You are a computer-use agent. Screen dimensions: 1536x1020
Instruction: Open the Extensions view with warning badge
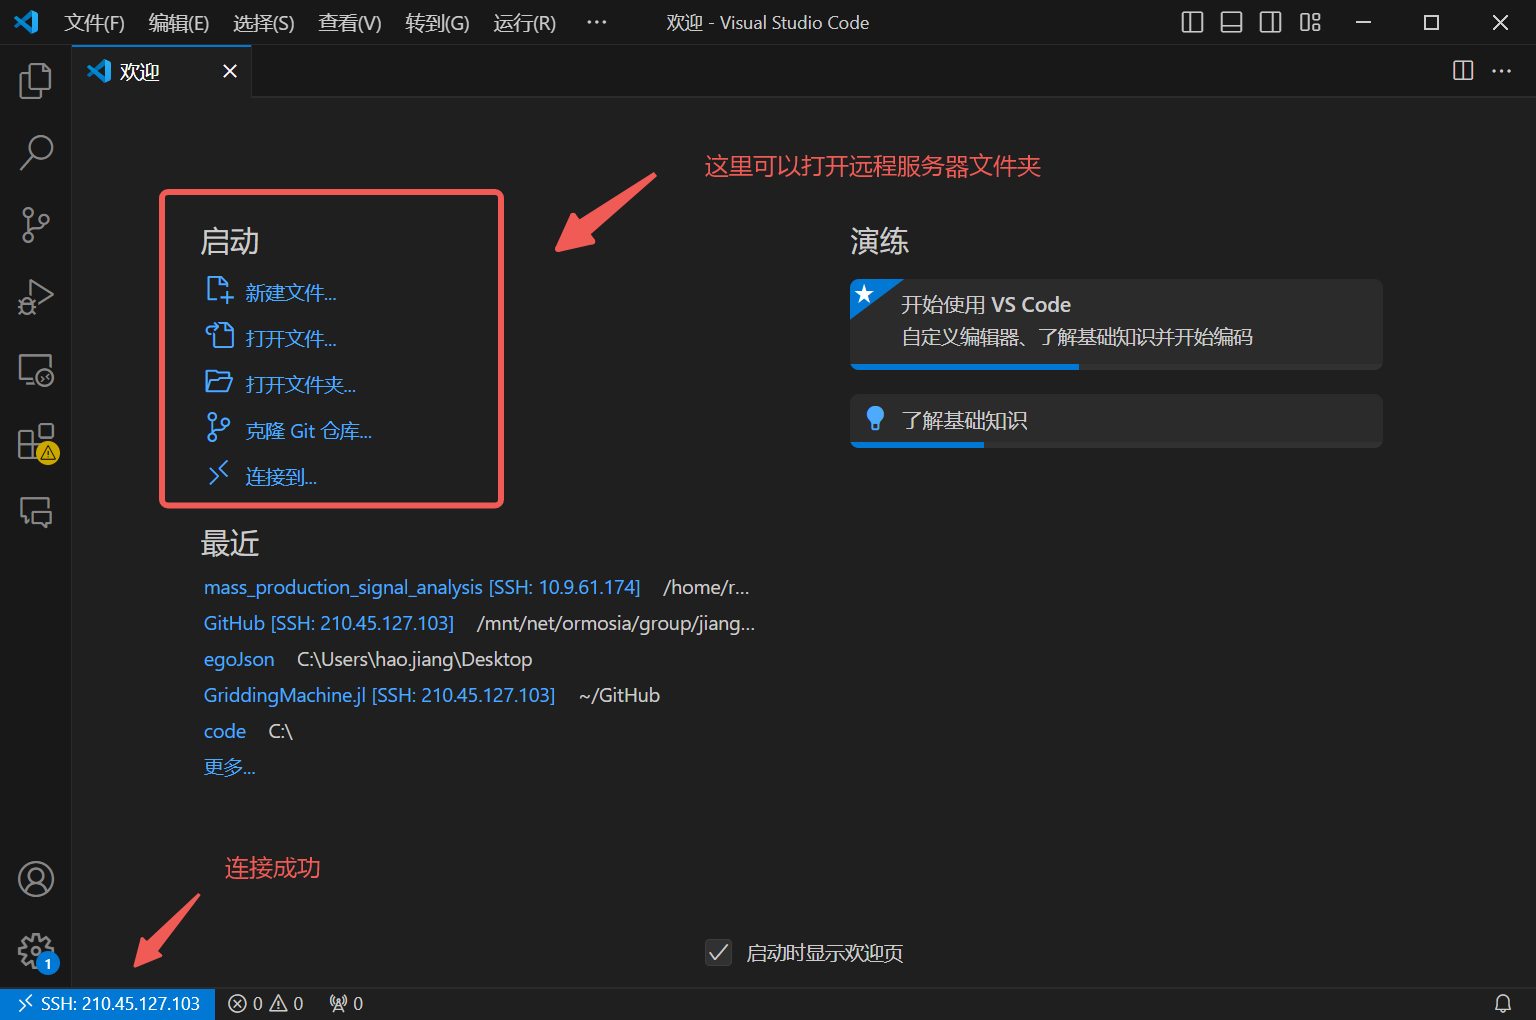click(x=36, y=441)
